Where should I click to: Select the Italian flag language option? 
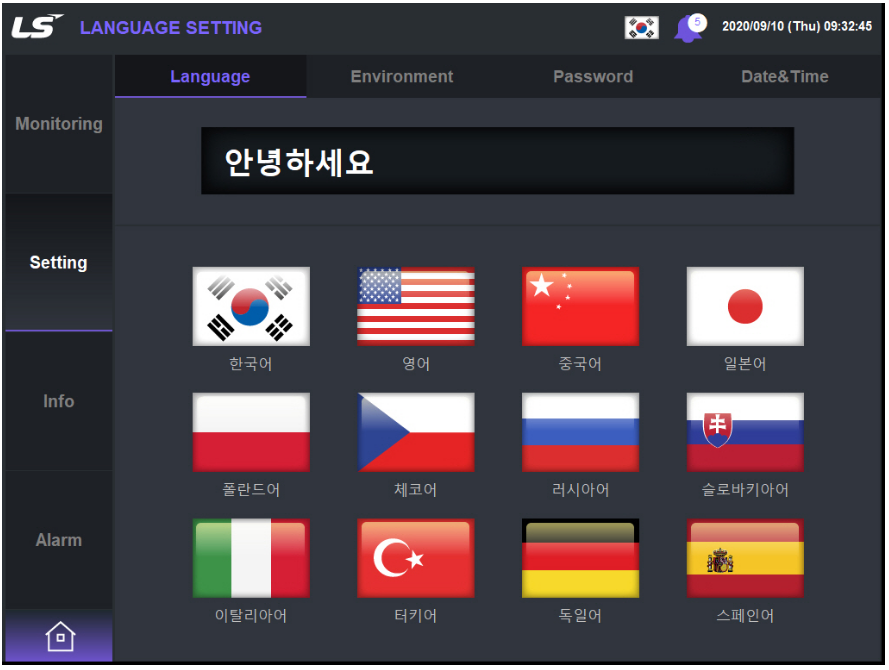pyautogui.click(x=251, y=558)
